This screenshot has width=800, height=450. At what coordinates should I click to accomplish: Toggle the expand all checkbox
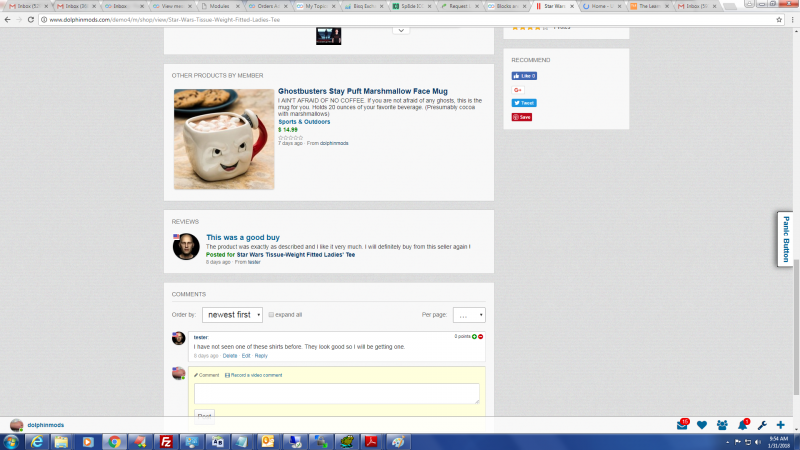point(271,315)
